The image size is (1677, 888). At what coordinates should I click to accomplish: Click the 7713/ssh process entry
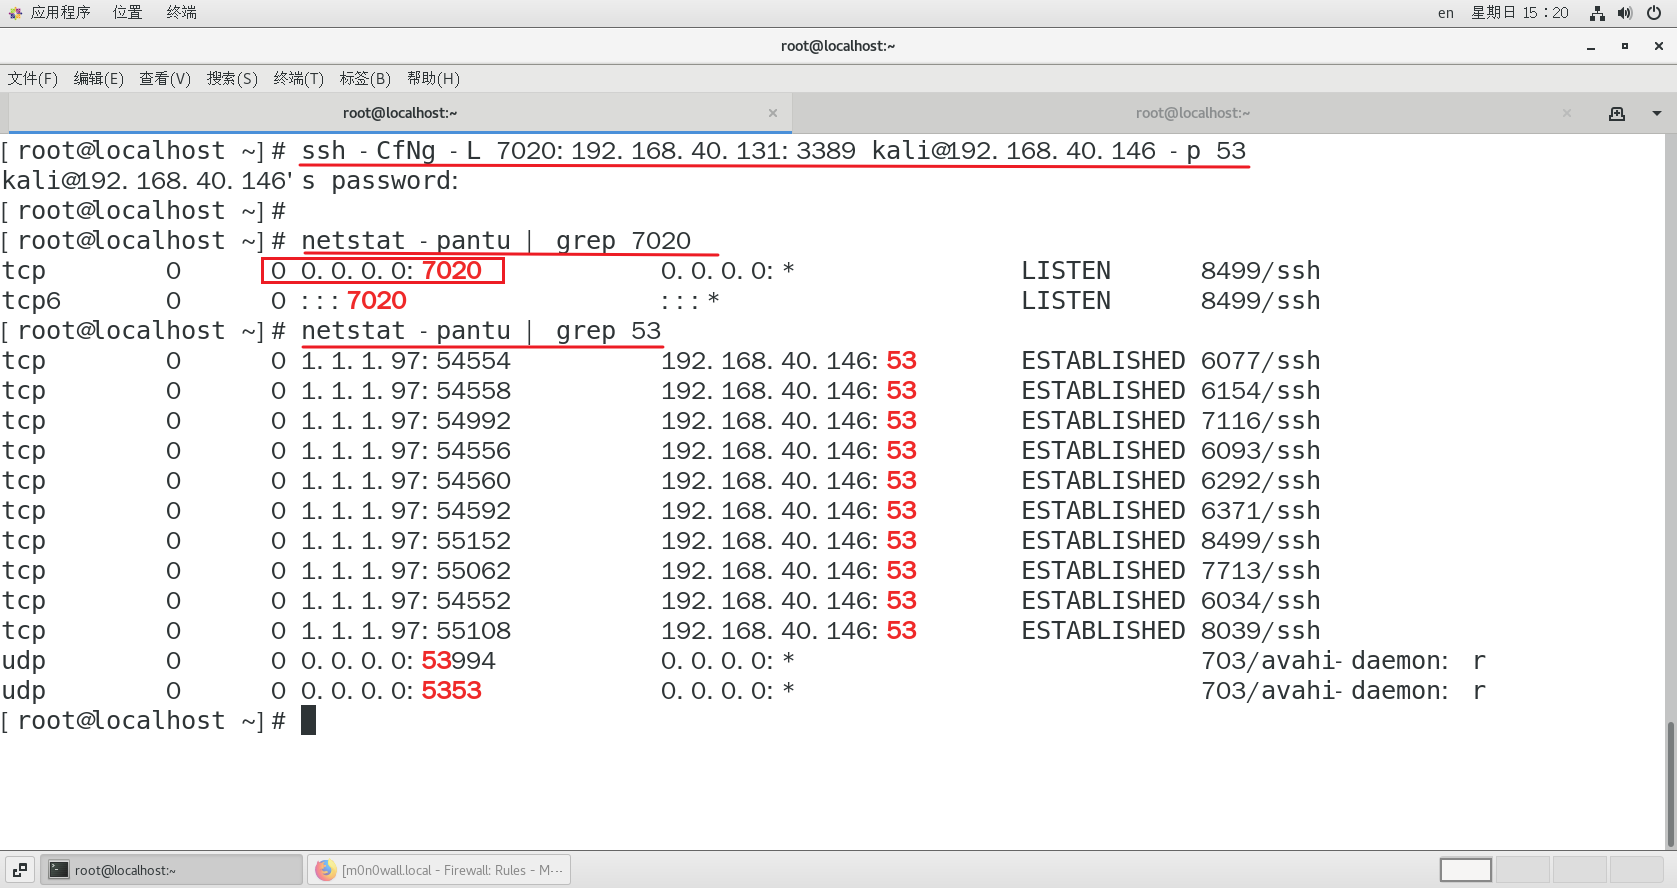click(x=1261, y=571)
